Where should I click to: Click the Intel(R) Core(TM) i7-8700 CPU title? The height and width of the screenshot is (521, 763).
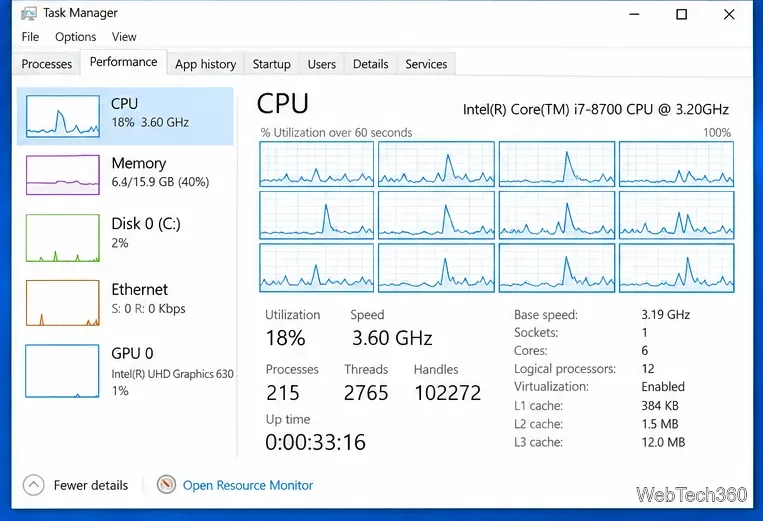pos(596,109)
